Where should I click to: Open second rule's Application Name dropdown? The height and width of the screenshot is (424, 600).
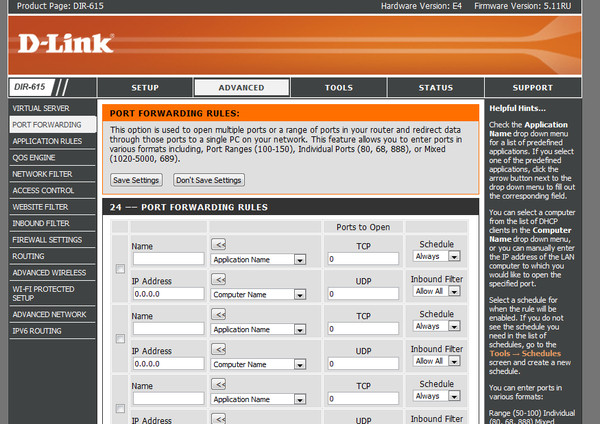[x=258, y=329]
